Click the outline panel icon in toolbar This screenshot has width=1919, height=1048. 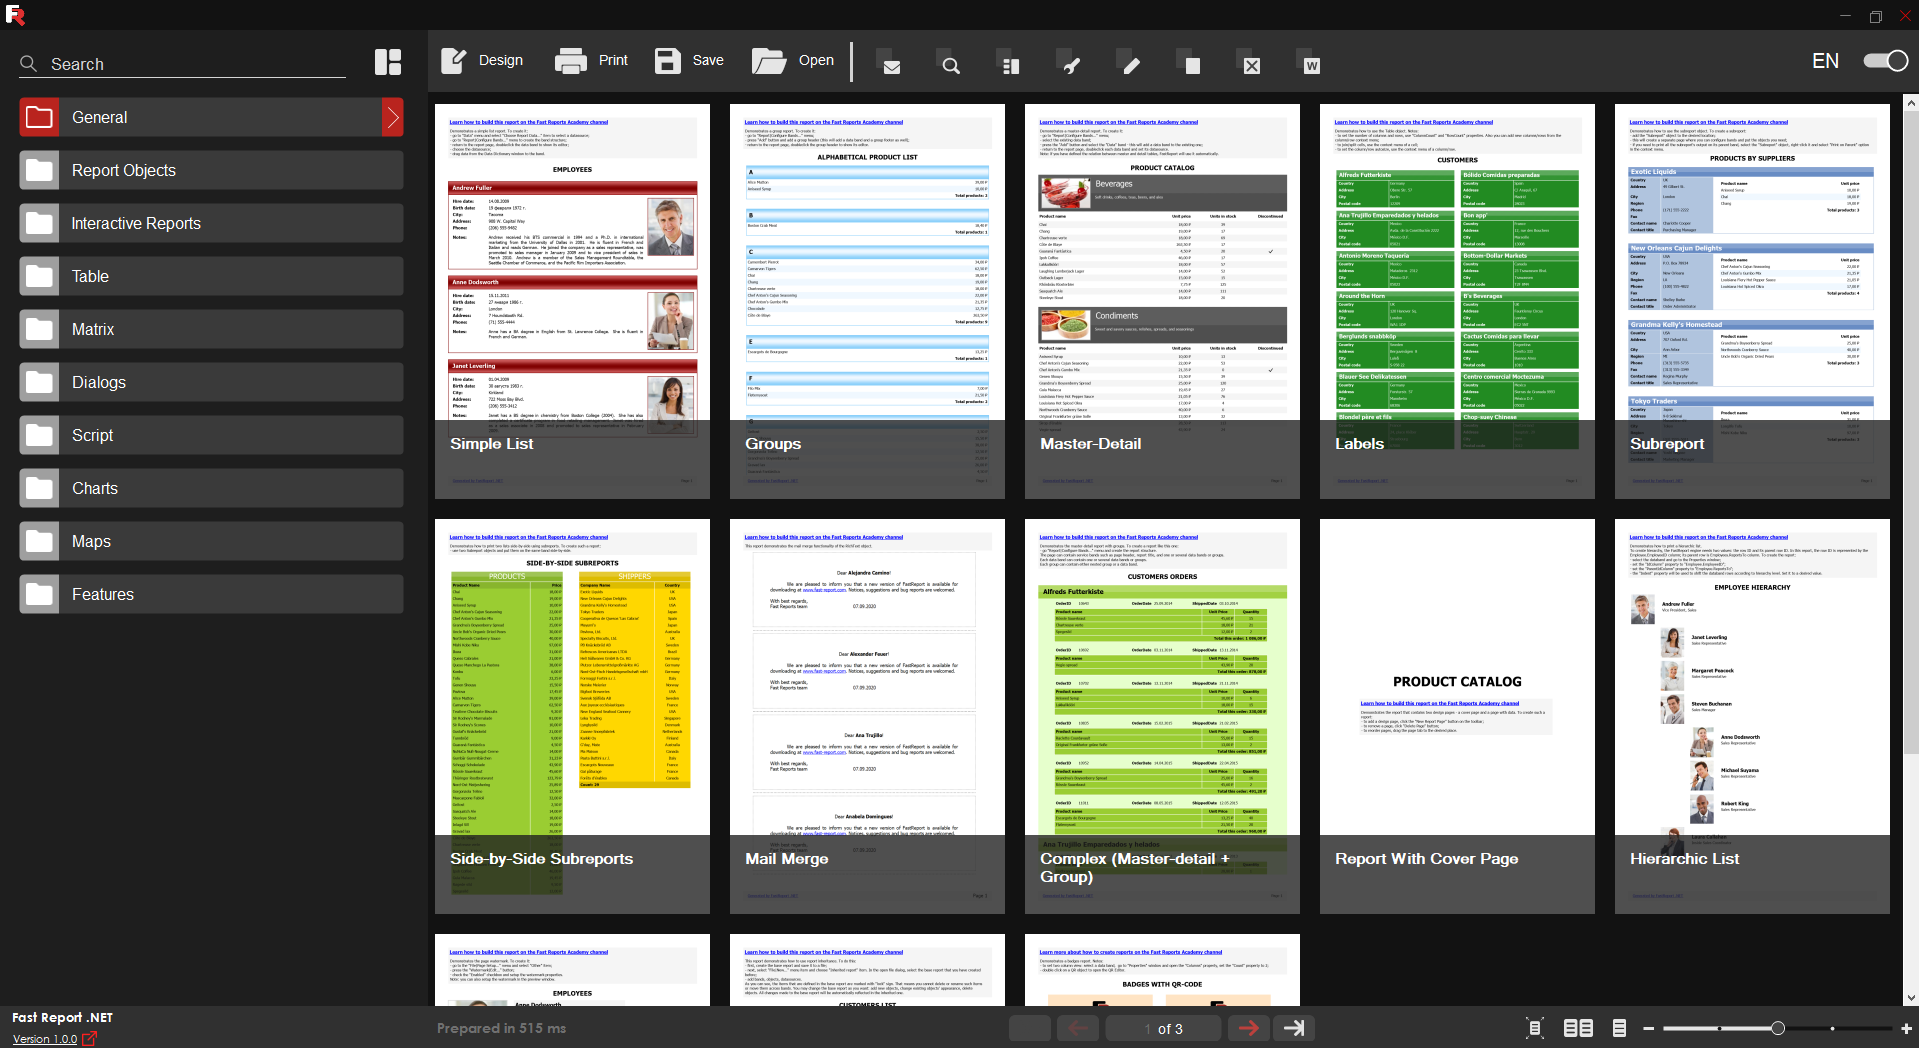tap(1011, 66)
